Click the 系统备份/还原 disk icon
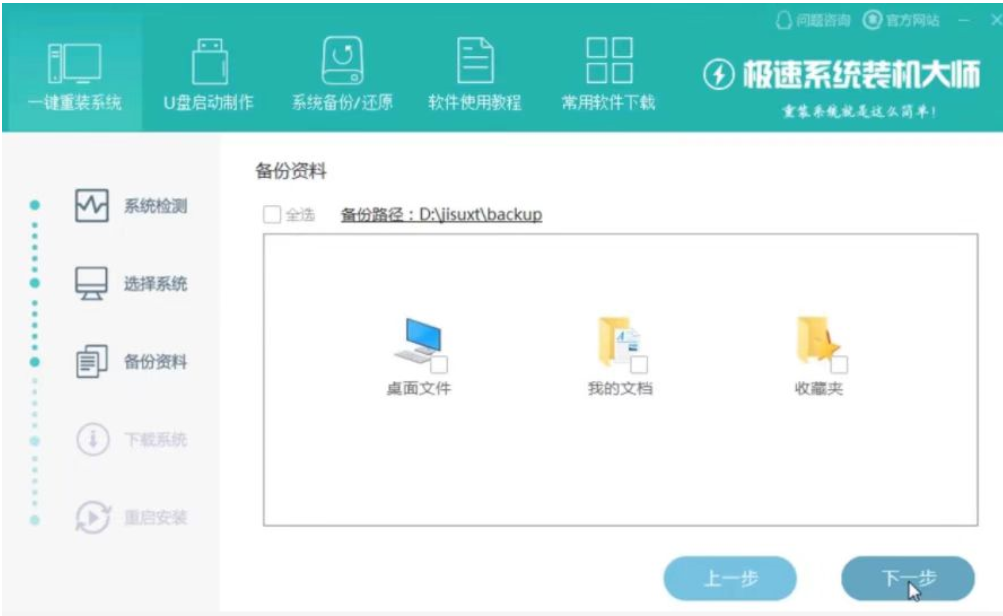 [x=342, y=60]
